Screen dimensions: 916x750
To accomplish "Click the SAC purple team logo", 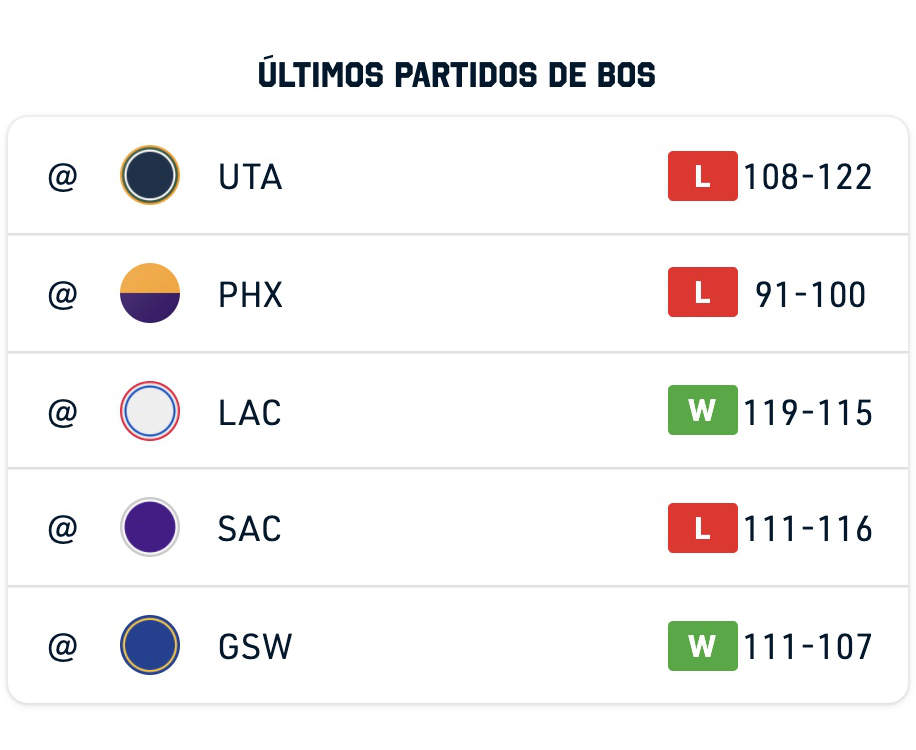I will click(150, 527).
